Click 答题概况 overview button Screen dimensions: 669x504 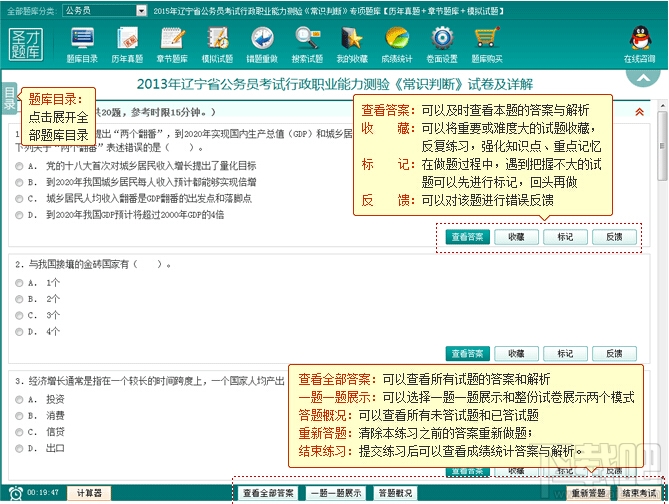pos(396,493)
